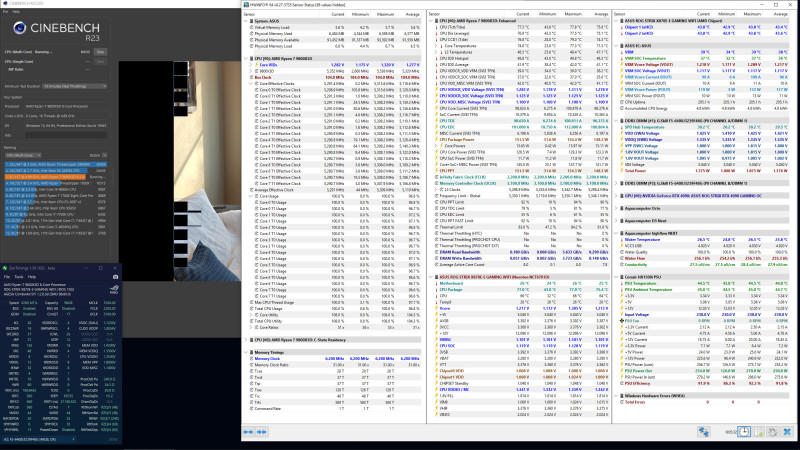The image size is (800, 450).
Task: Select the Water Temperature sensor row
Action: [705, 239]
